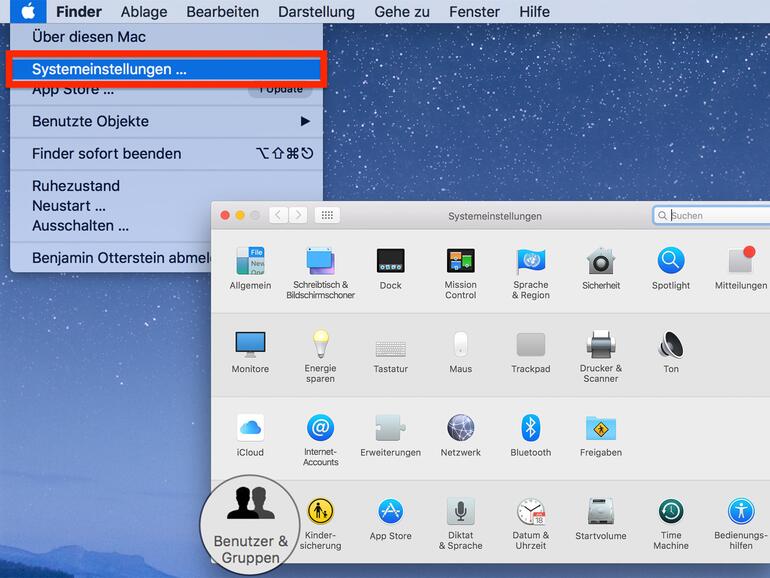Viewport: 770px width, 578px height.
Task: Click the Apple logo menu
Action: click(28, 11)
